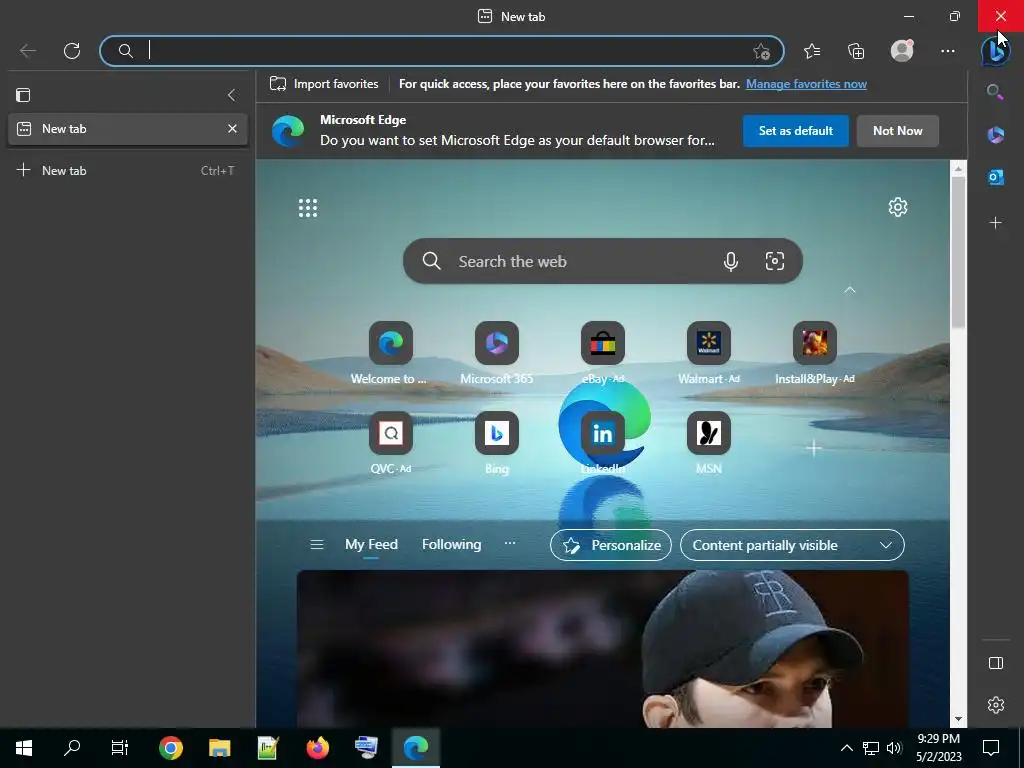Open feed hamburger menu
Viewport: 1024px width, 768px height.
tap(317, 545)
